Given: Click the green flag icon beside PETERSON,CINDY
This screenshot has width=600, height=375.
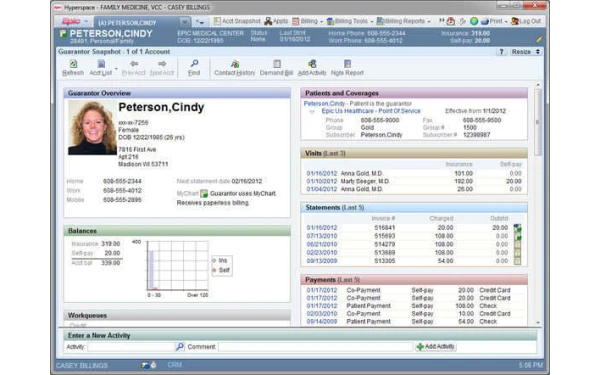Looking at the screenshot, I should point(64,34).
